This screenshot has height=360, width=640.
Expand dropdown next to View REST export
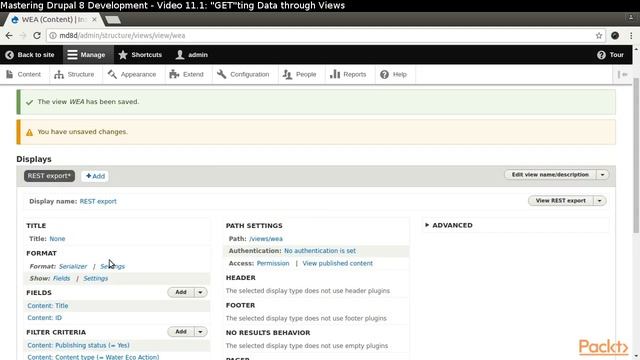pyautogui.click(x=600, y=201)
